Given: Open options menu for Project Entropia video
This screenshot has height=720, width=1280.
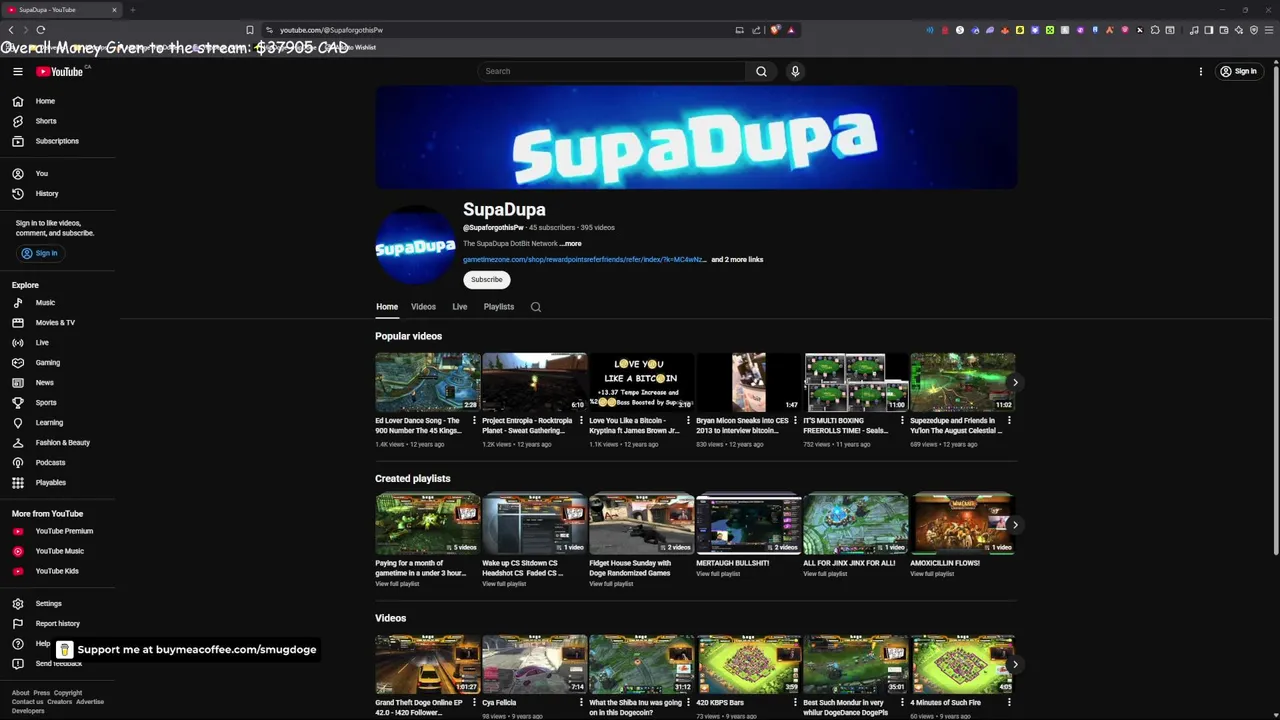Looking at the screenshot, I should point(581,421).
